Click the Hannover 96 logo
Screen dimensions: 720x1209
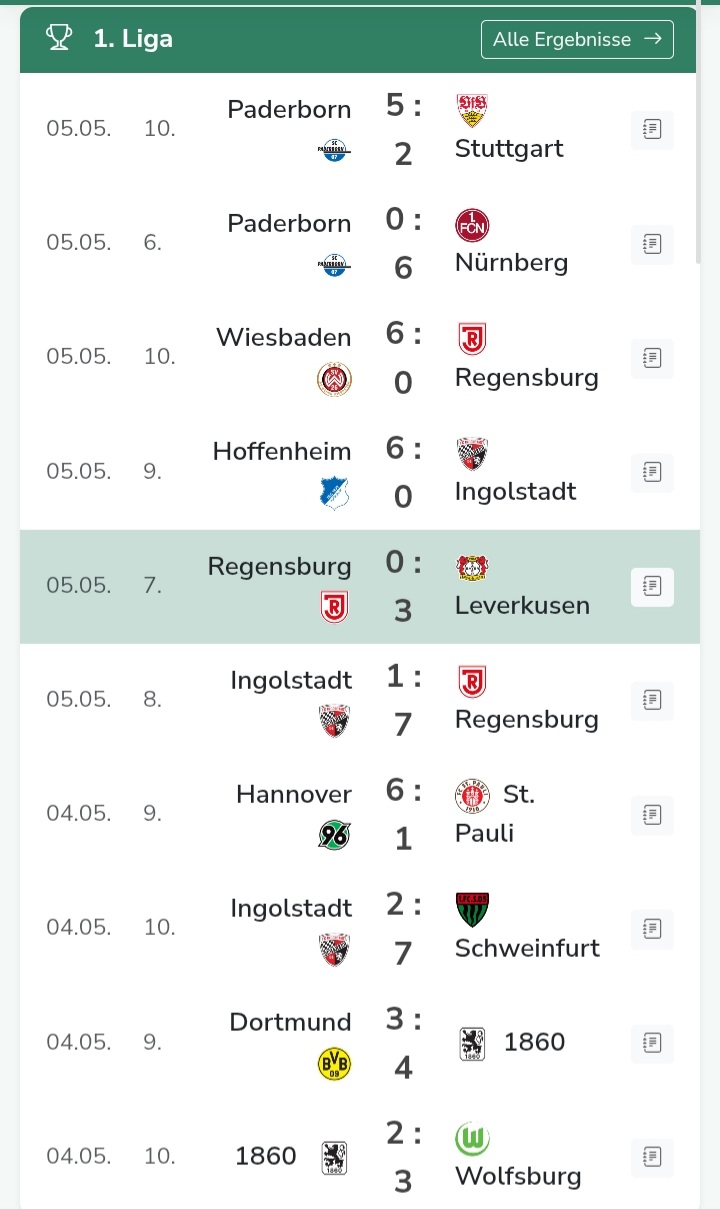[x=335, y=834]
